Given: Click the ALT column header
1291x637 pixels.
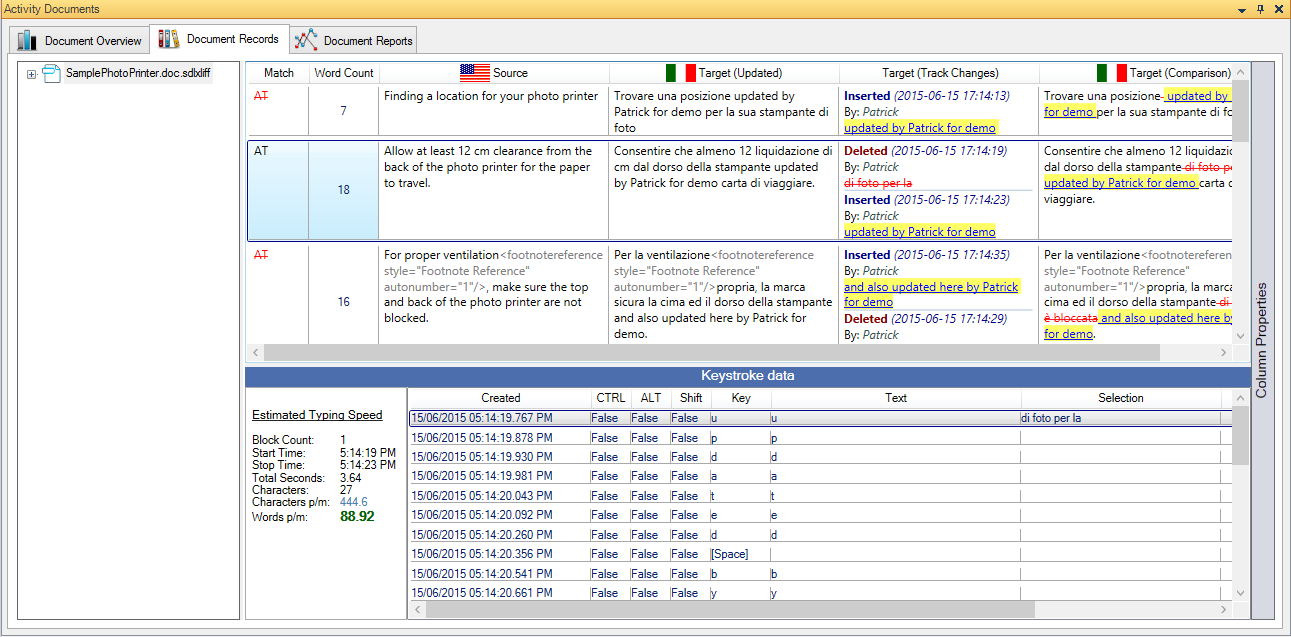Looking at the screenshot, I should point(651,398).
